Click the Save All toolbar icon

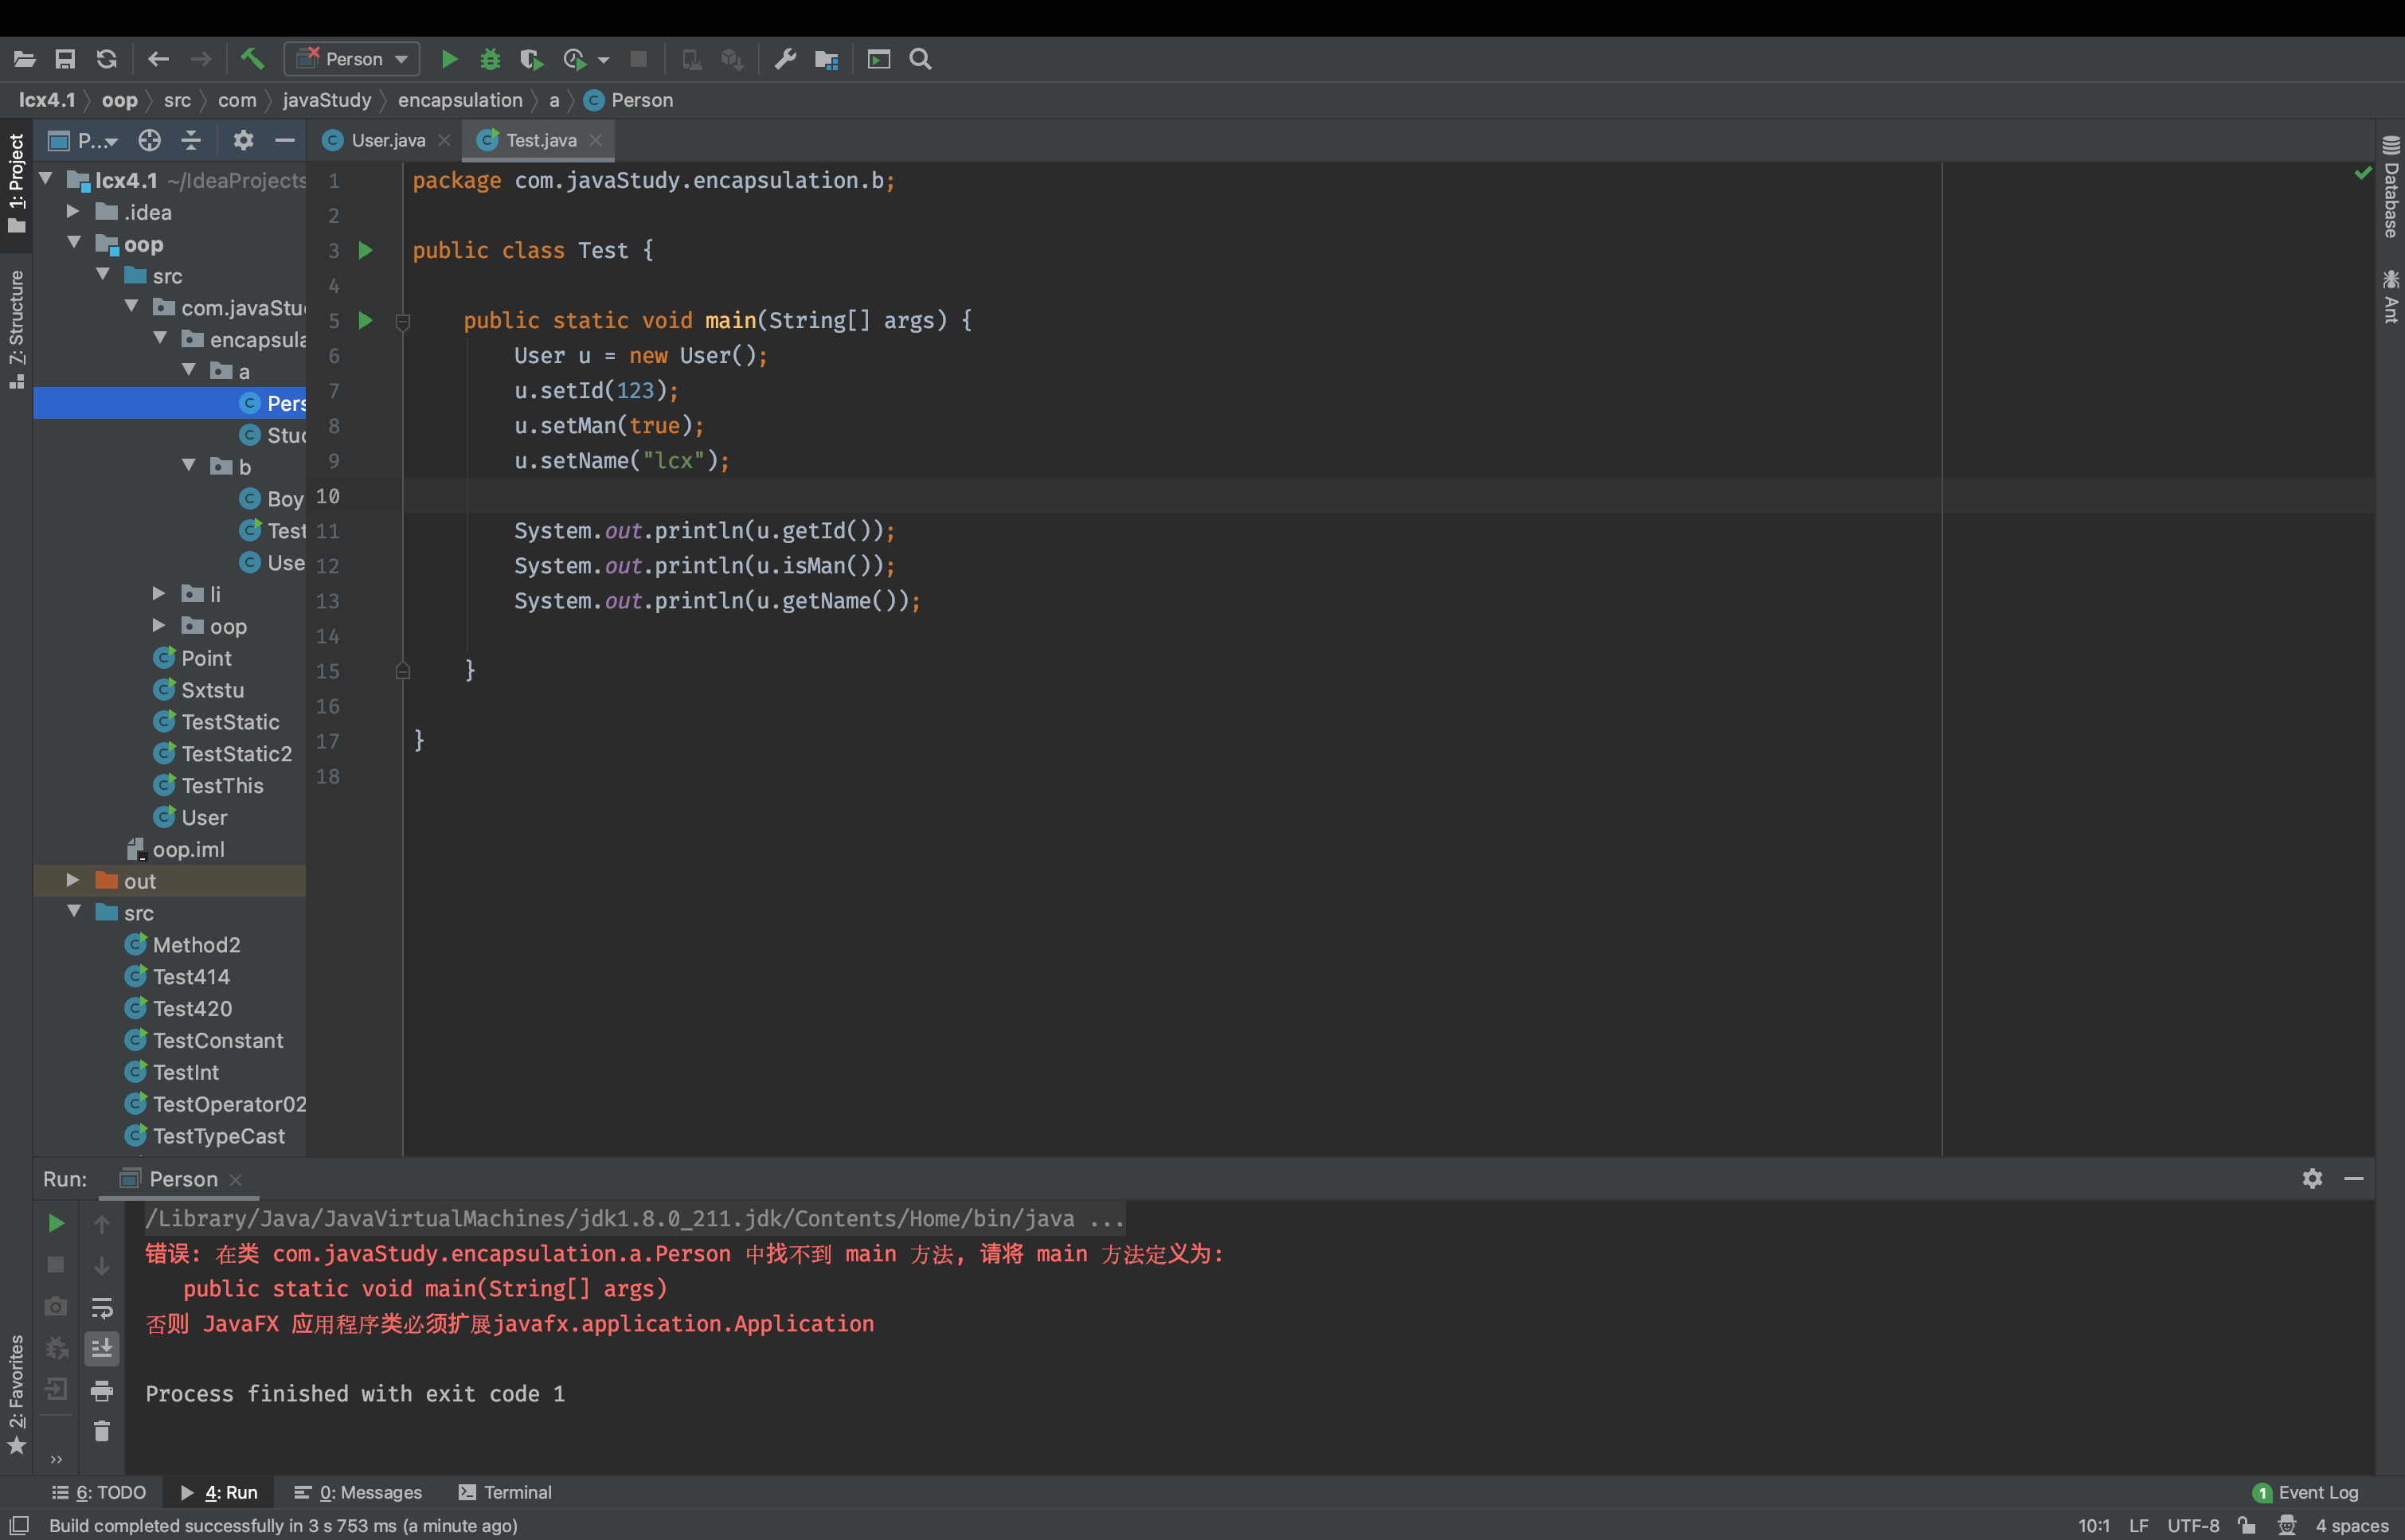[x=65, y=59]
